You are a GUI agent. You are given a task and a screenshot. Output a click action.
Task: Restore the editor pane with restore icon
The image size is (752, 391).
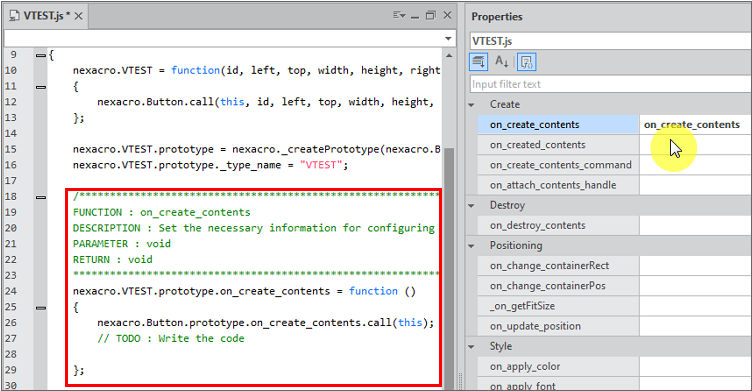point(431,15)
